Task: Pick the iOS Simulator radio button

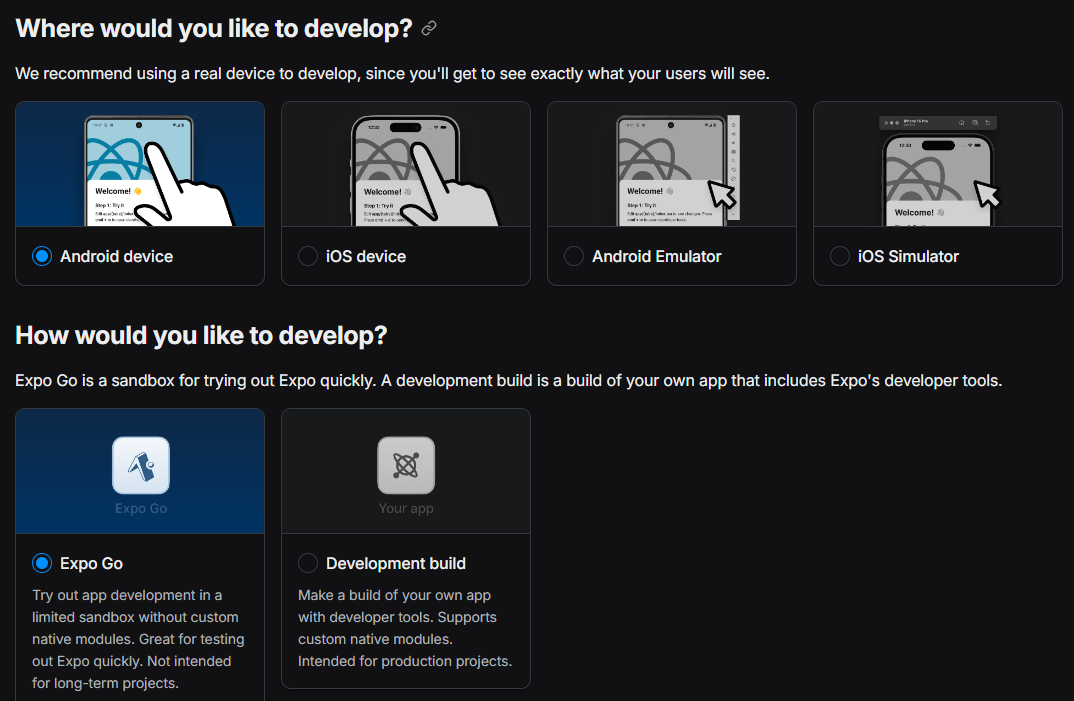Action: 840,256
